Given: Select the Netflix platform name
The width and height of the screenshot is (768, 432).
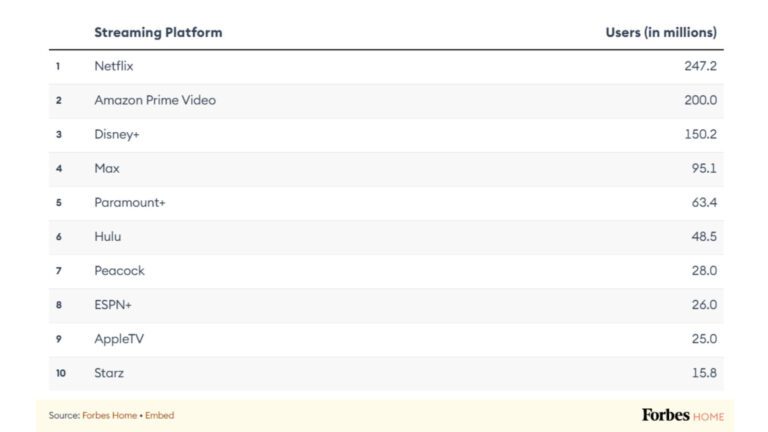Looking at the screenshot, I should coord(114,66).
